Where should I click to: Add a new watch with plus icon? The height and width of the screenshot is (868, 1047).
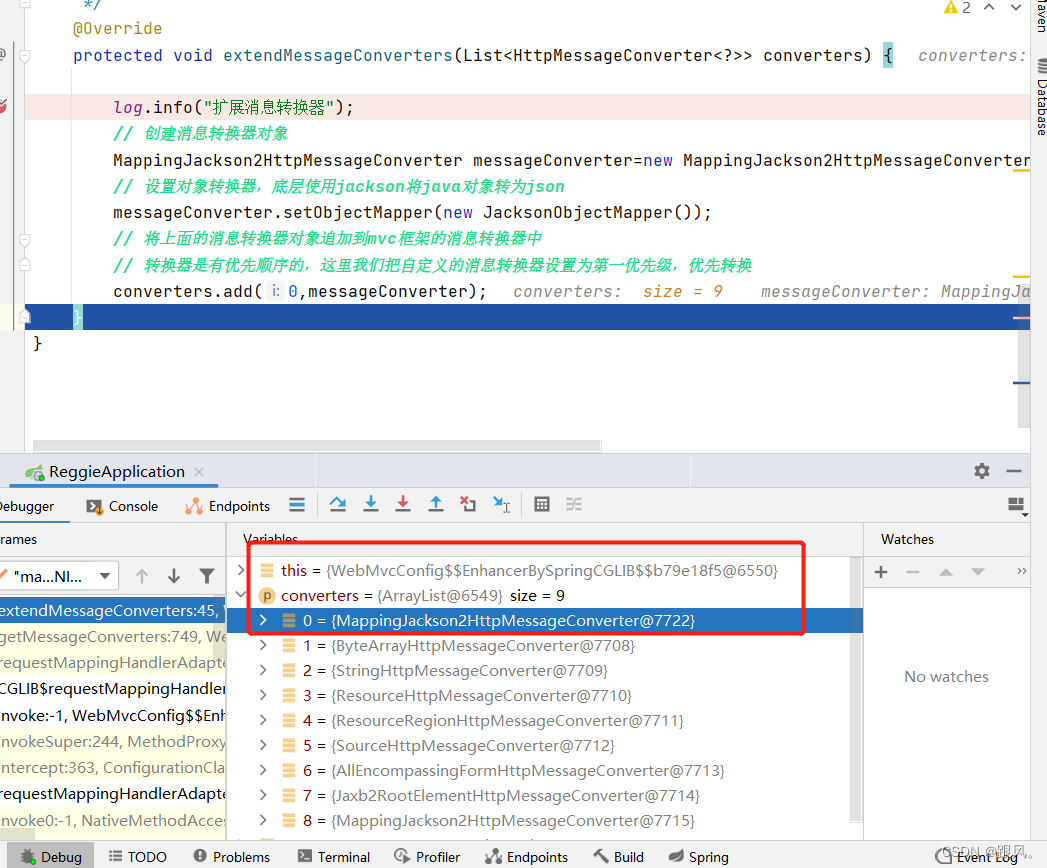coord(881,572)
